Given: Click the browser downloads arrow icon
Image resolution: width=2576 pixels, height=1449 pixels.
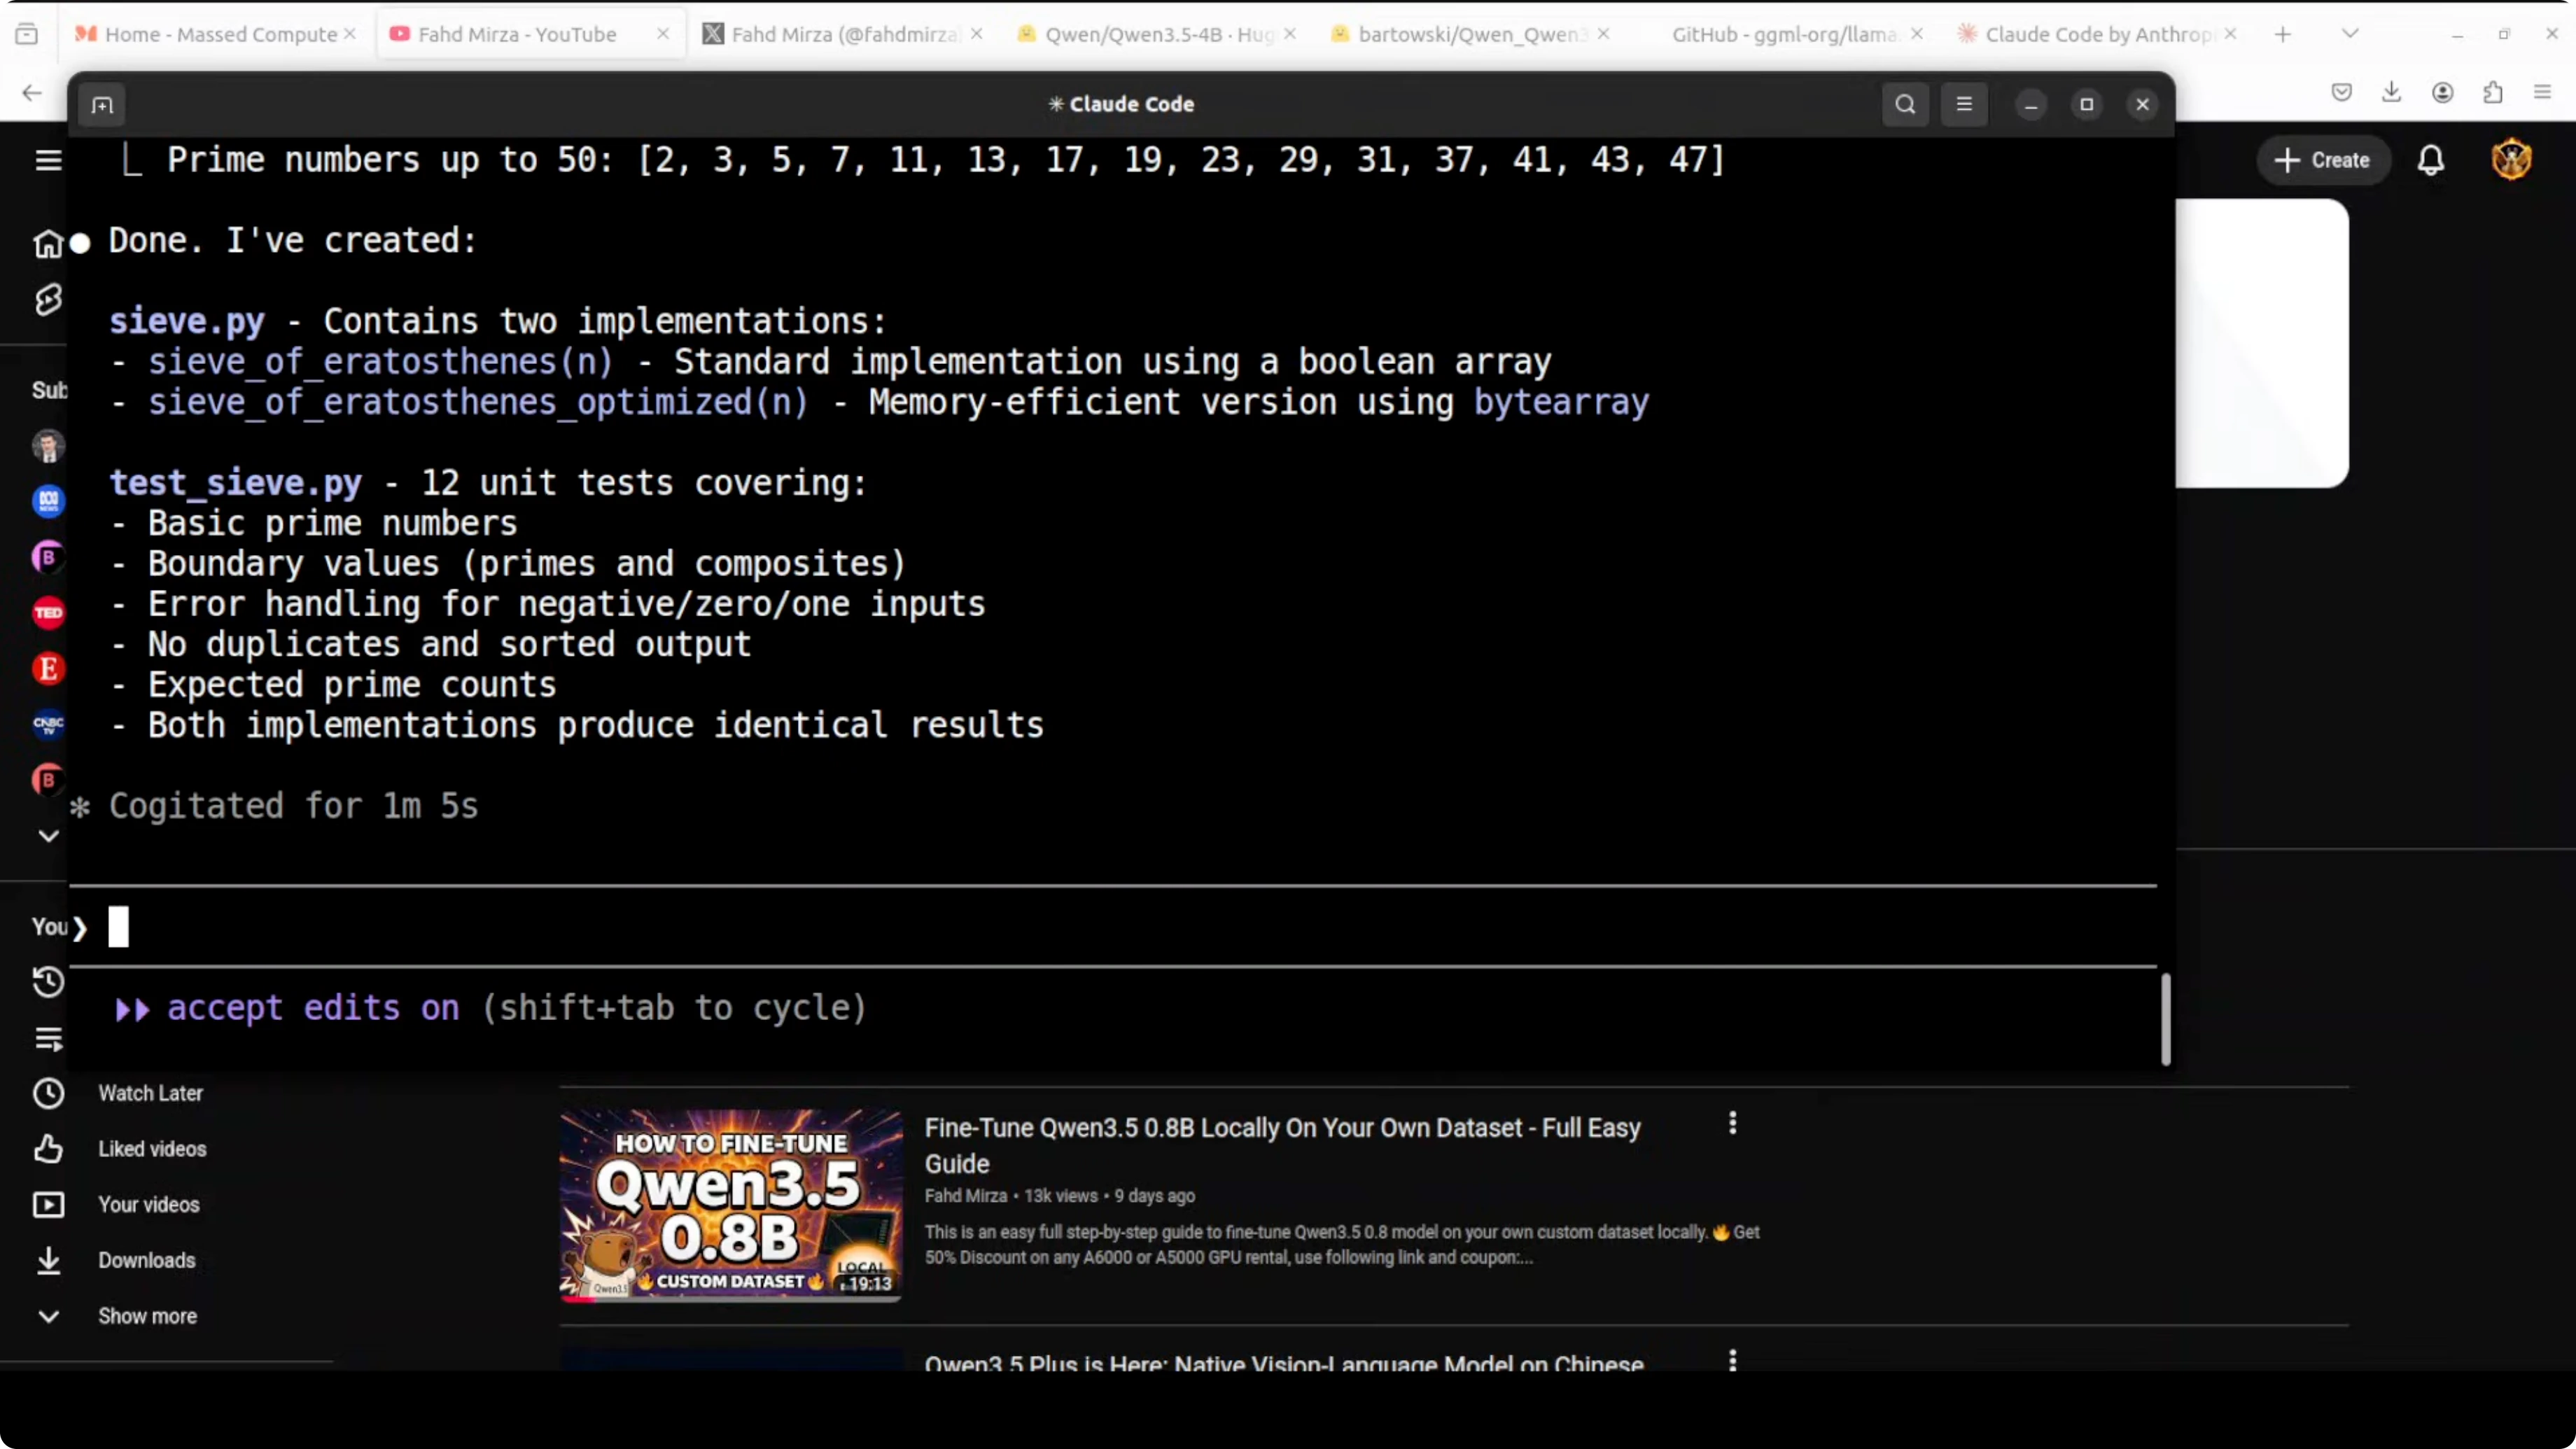Looking at the screenshot, I should coord(2391,92).
